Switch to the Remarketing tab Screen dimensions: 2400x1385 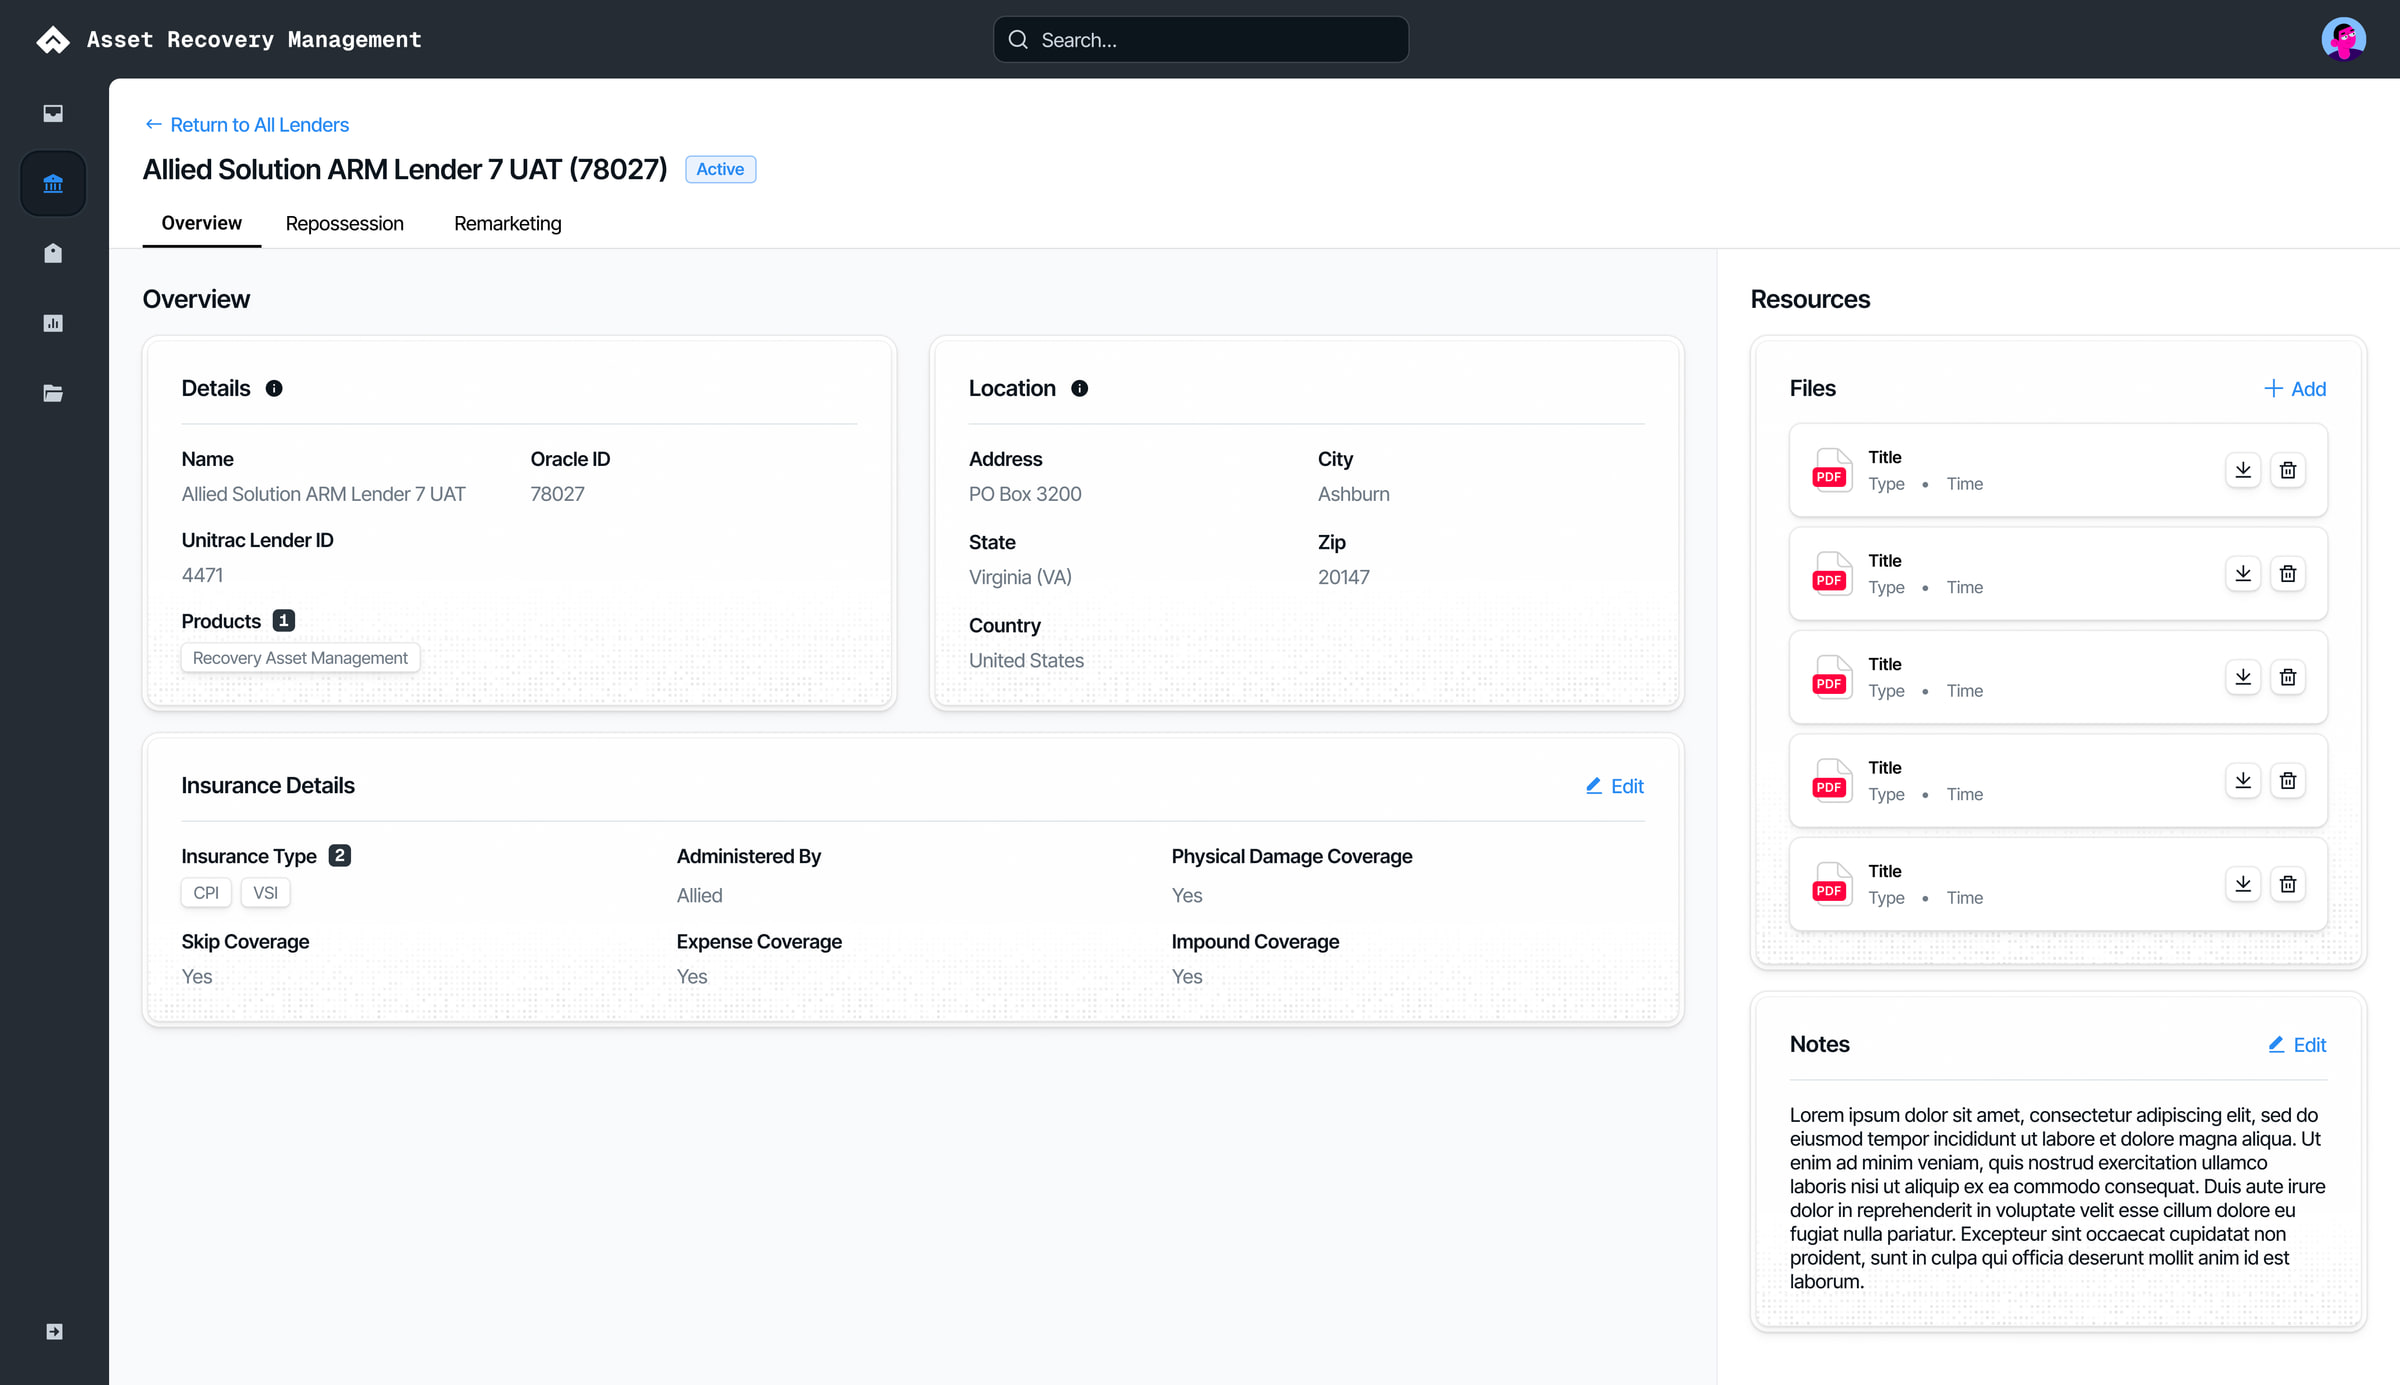coord(507,223)
